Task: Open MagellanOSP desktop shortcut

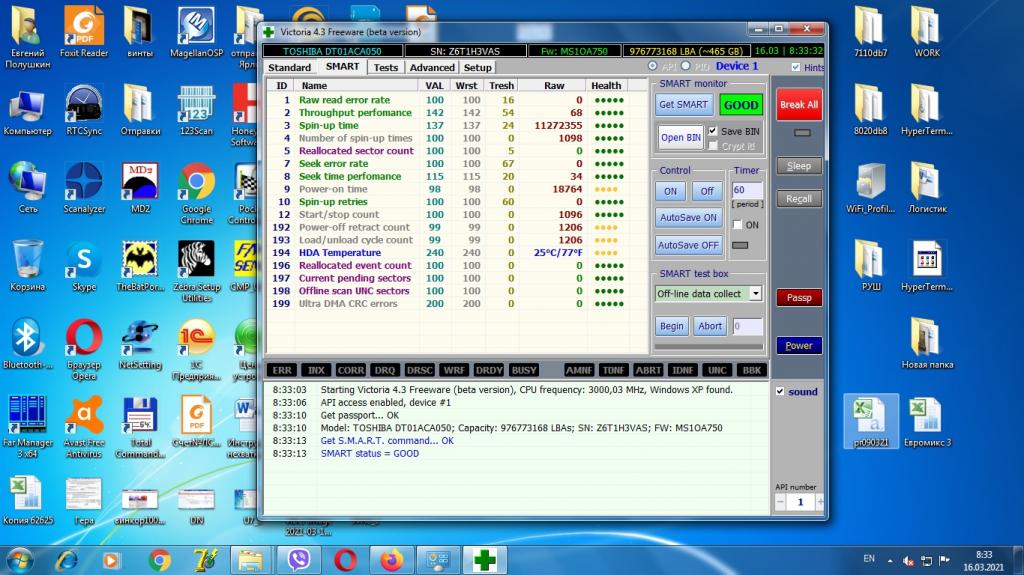Action: tap(196, 33)
